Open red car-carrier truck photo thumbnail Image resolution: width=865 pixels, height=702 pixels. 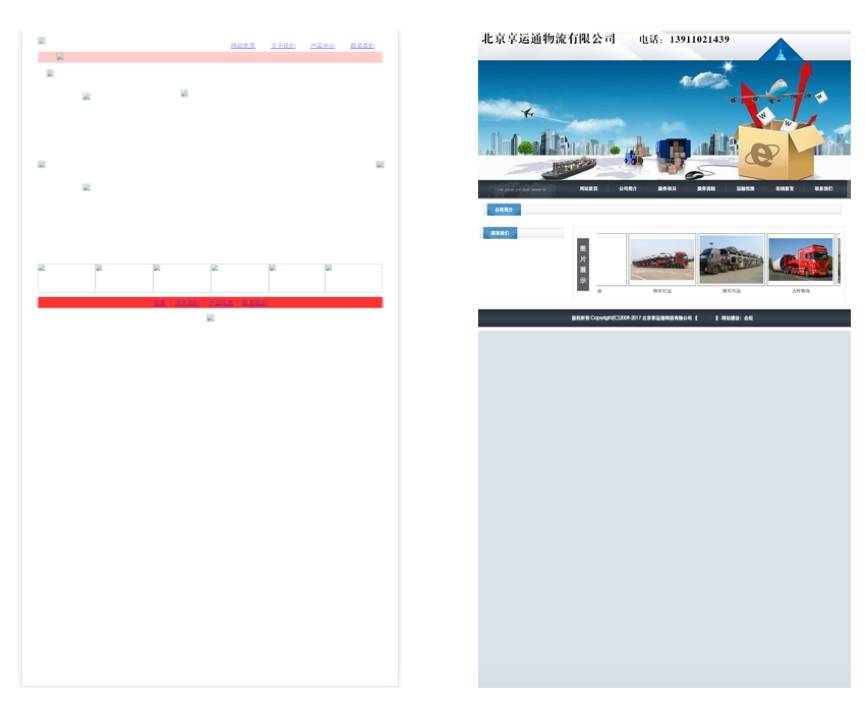coord(662,260)
